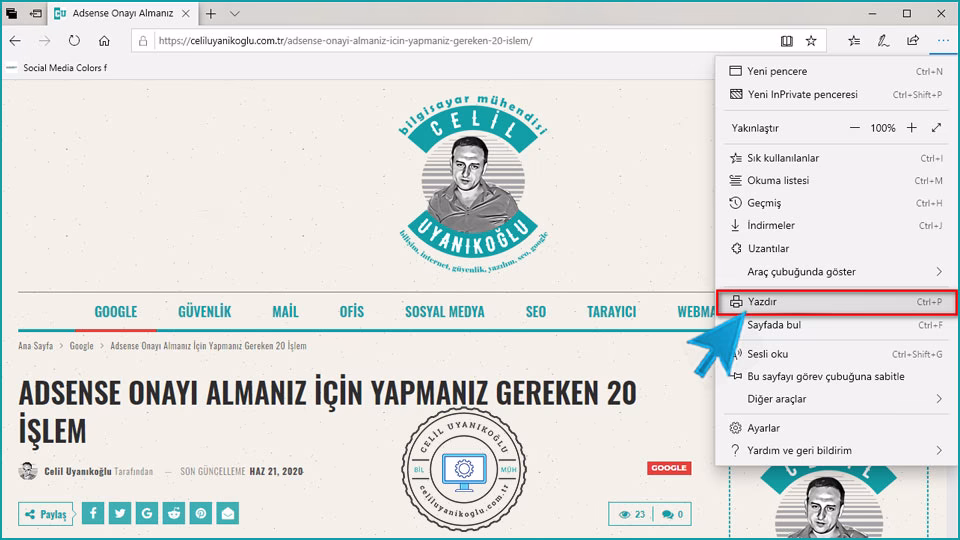Click the address bar URL
960x540 pixels.
(x=345, y=41)
